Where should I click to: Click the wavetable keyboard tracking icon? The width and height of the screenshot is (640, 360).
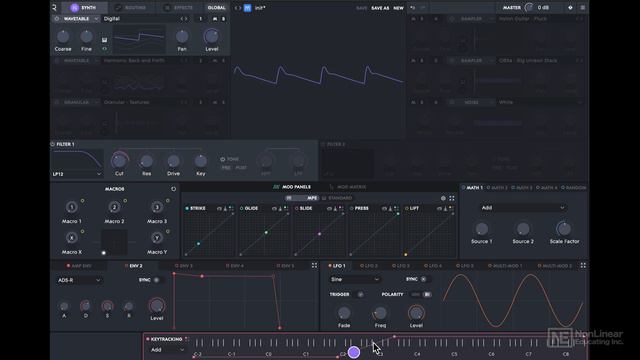click(x=104, y=40)
